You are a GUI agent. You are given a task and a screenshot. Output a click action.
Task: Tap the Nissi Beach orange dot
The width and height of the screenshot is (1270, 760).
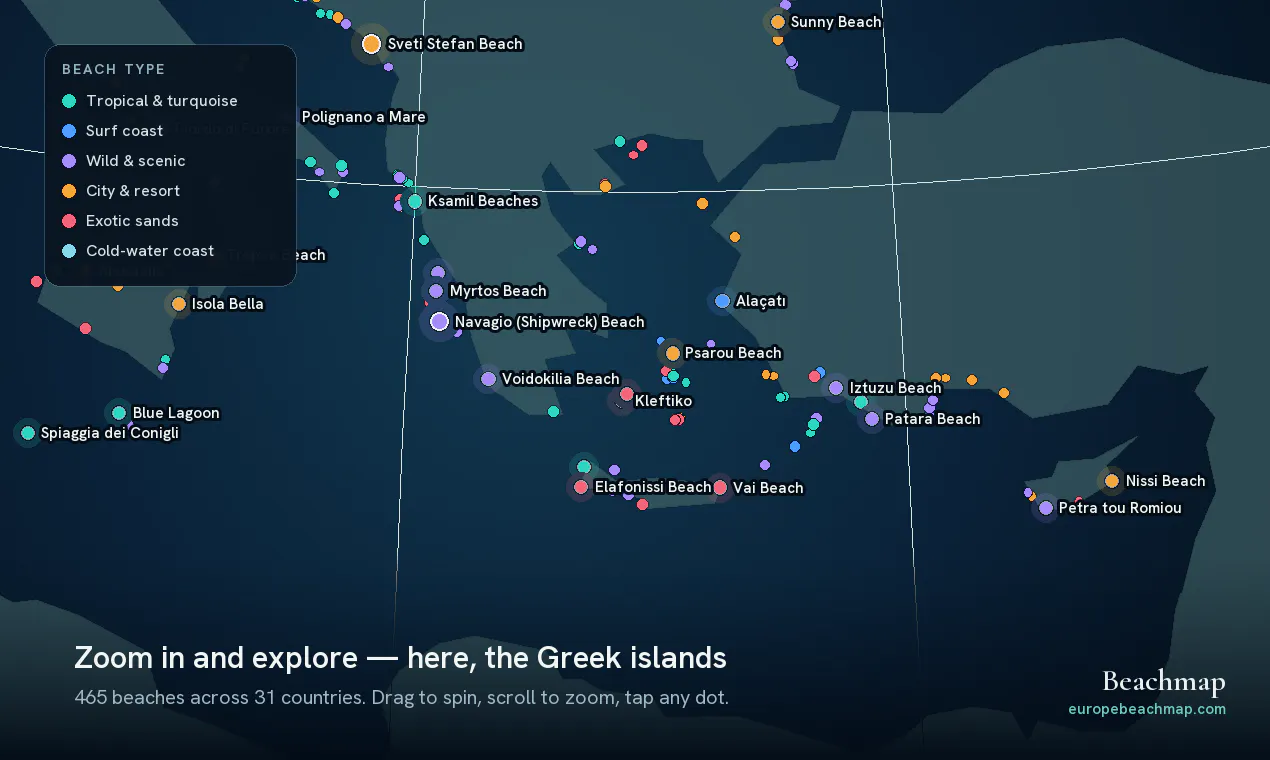(1112, 481)
